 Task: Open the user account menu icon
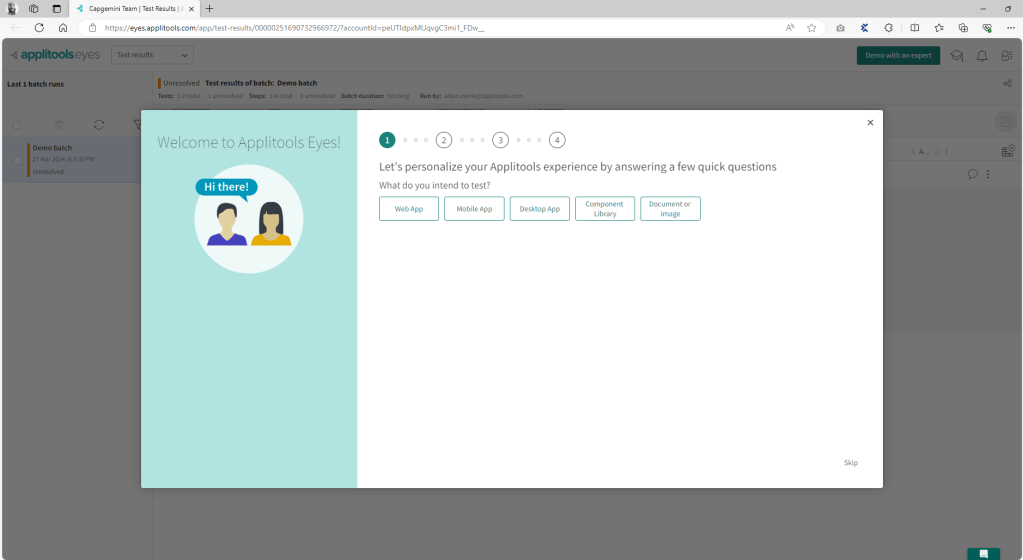(1006, 55)
